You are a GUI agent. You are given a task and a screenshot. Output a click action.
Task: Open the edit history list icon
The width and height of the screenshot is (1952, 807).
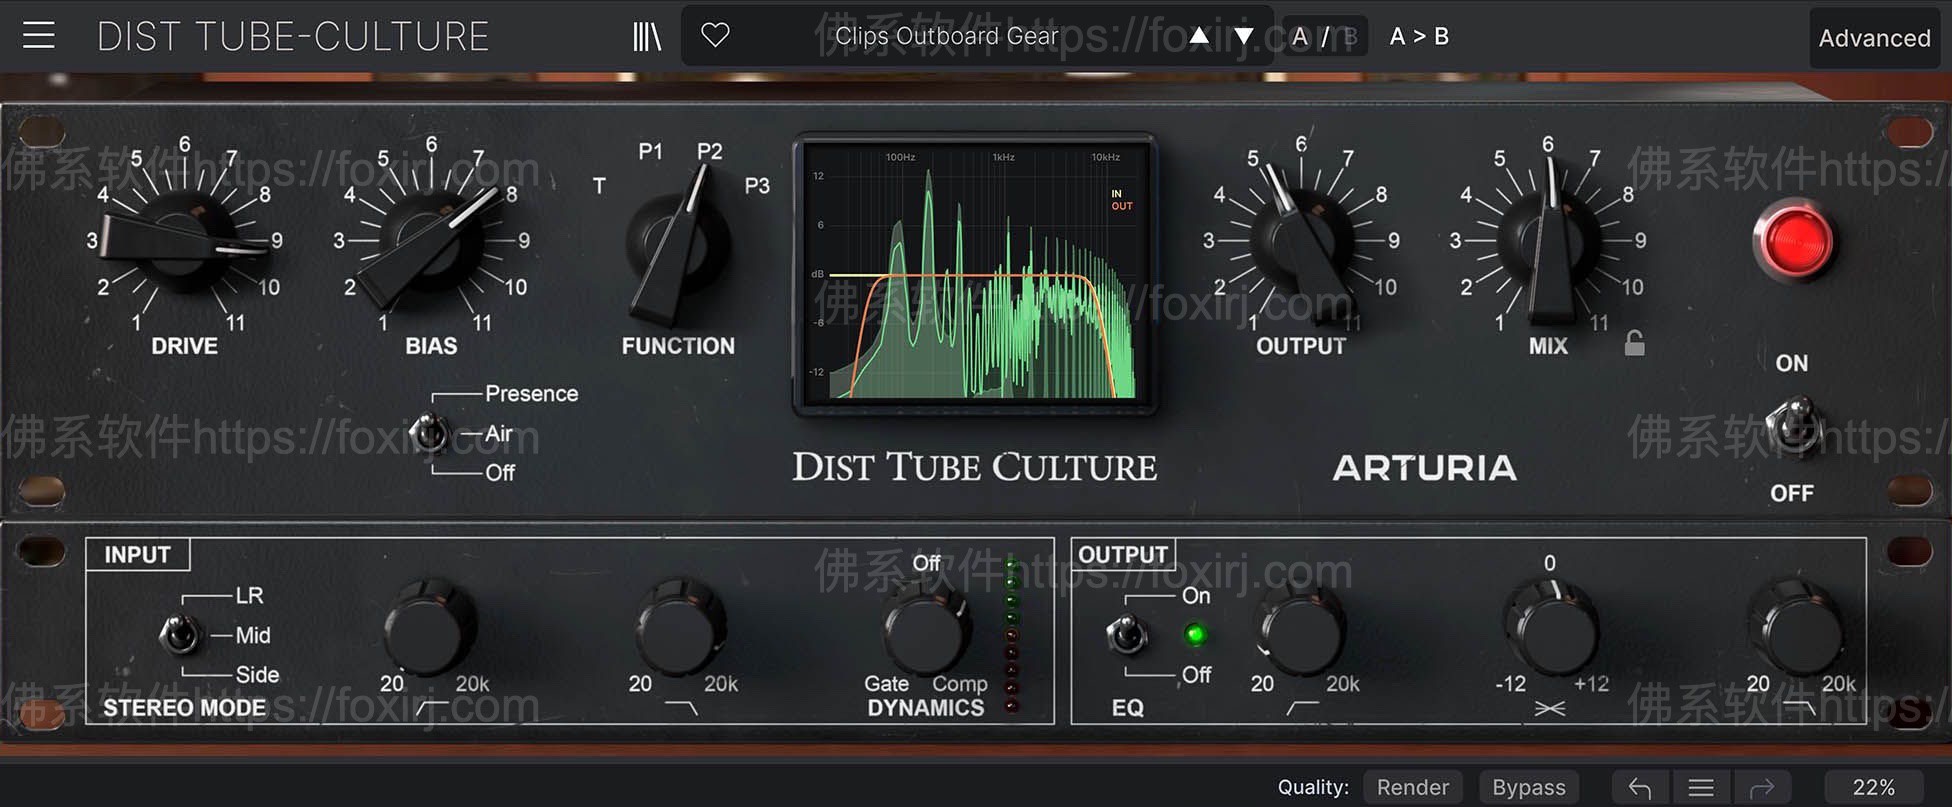pos(1701,787)
